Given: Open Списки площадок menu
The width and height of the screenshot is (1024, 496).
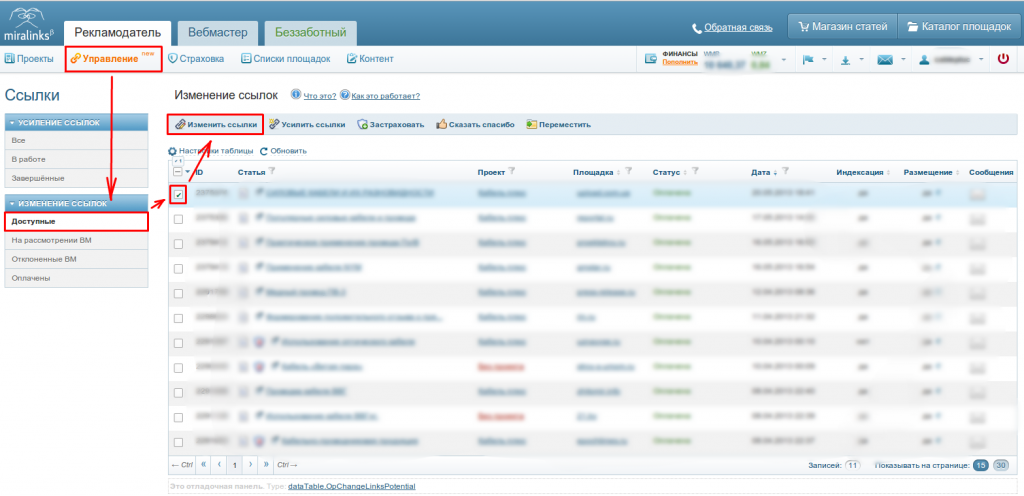Looking at the screenshot, I should click(286, 59).
